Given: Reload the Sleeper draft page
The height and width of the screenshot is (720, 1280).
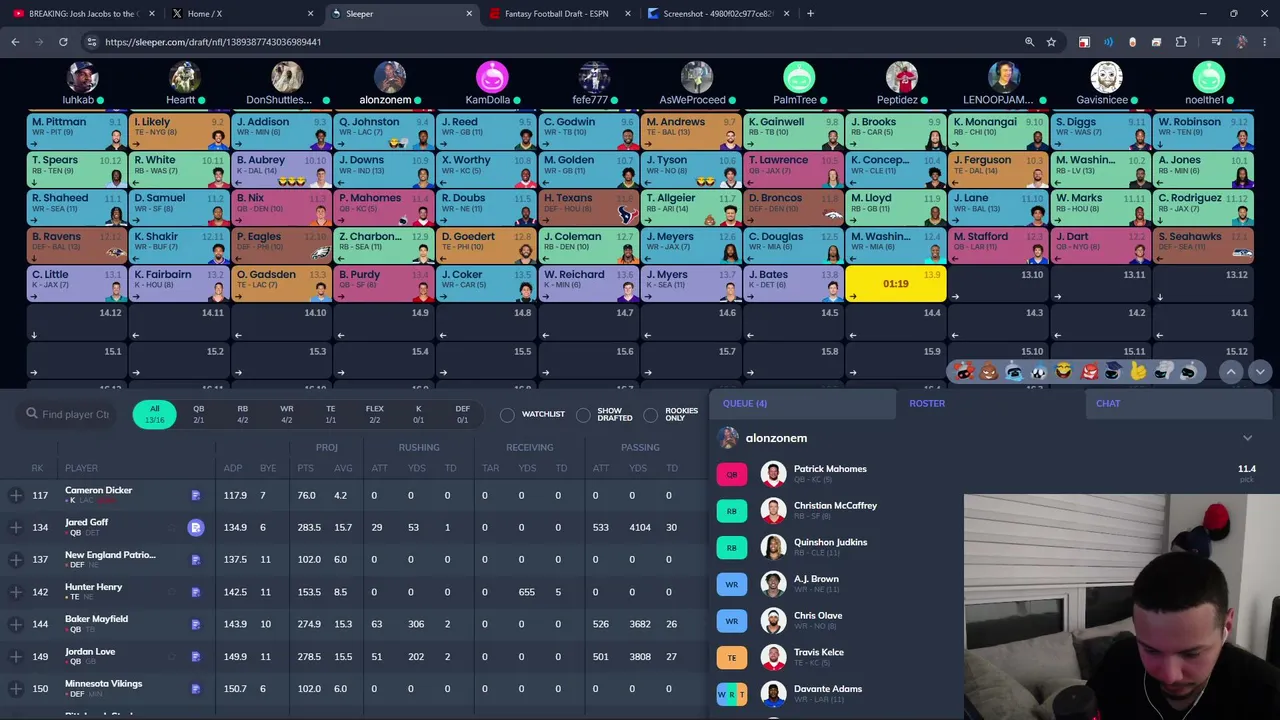Looking at the screenshot, I should coord(63,42).
